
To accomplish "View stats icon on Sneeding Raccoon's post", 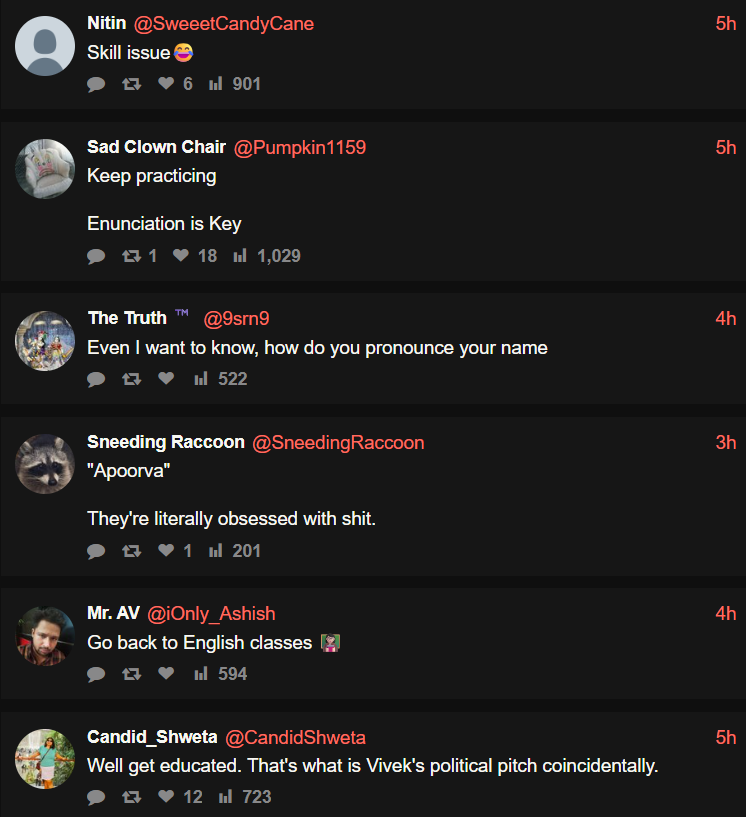I will click(215, 551).
